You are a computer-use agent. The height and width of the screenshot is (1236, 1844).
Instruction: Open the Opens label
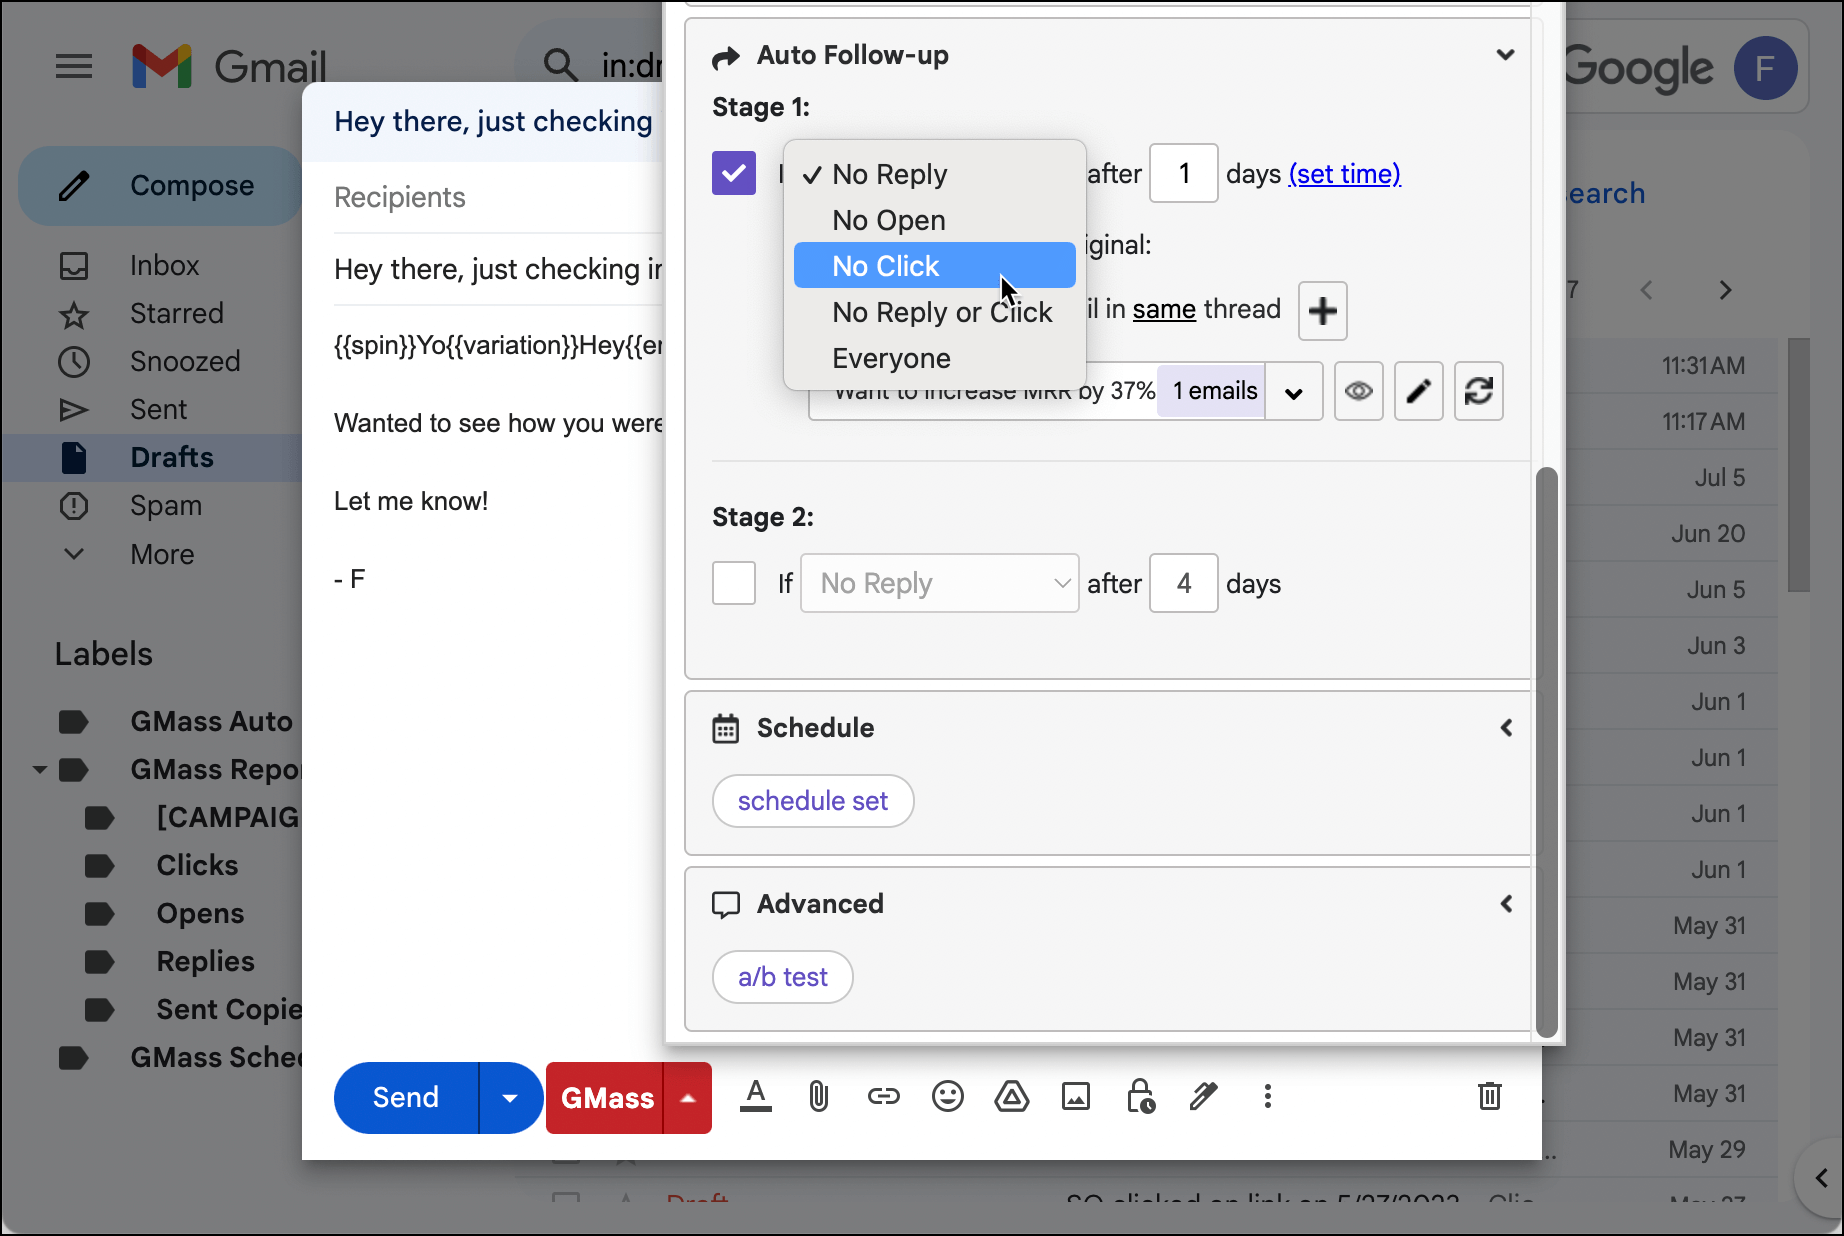tap(200, 914)
